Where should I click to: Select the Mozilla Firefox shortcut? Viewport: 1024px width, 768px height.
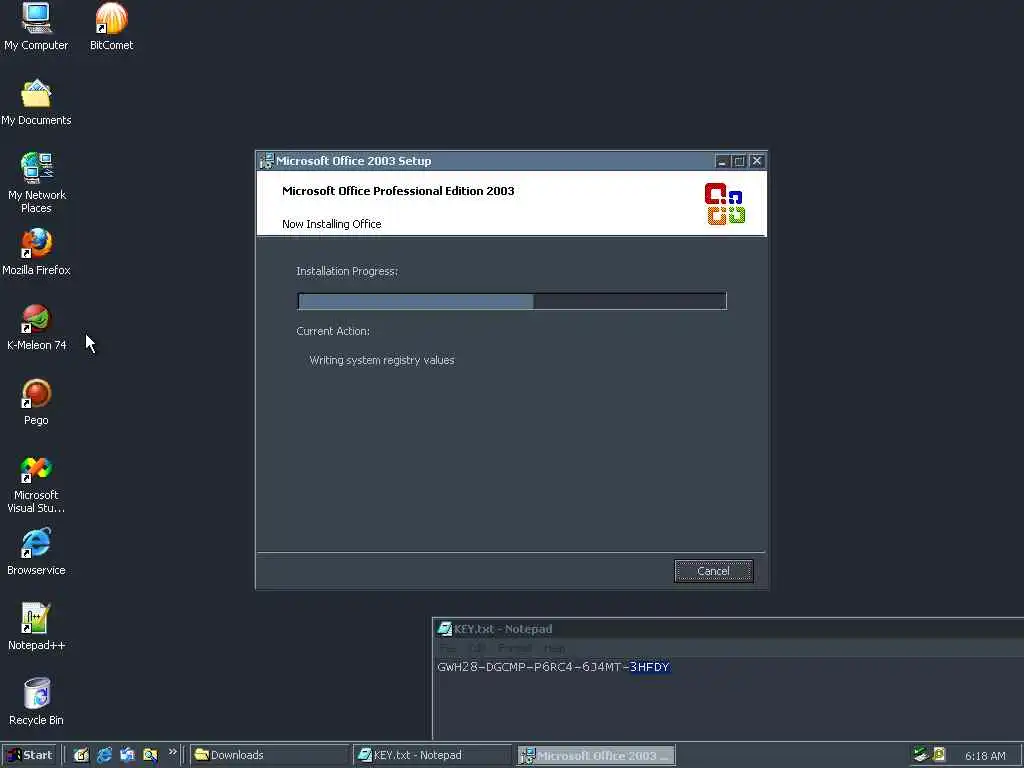pos(36,252)
